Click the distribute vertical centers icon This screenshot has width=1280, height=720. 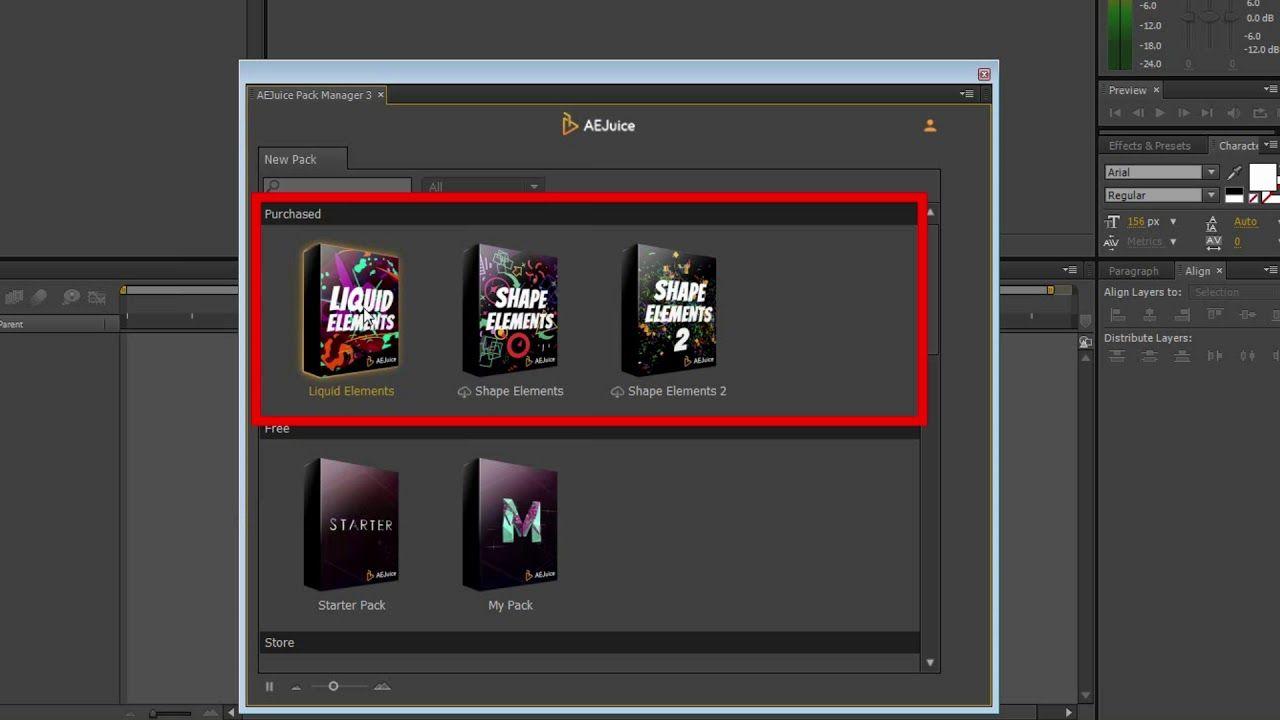pyautogui.click(x=1150, y=356)
